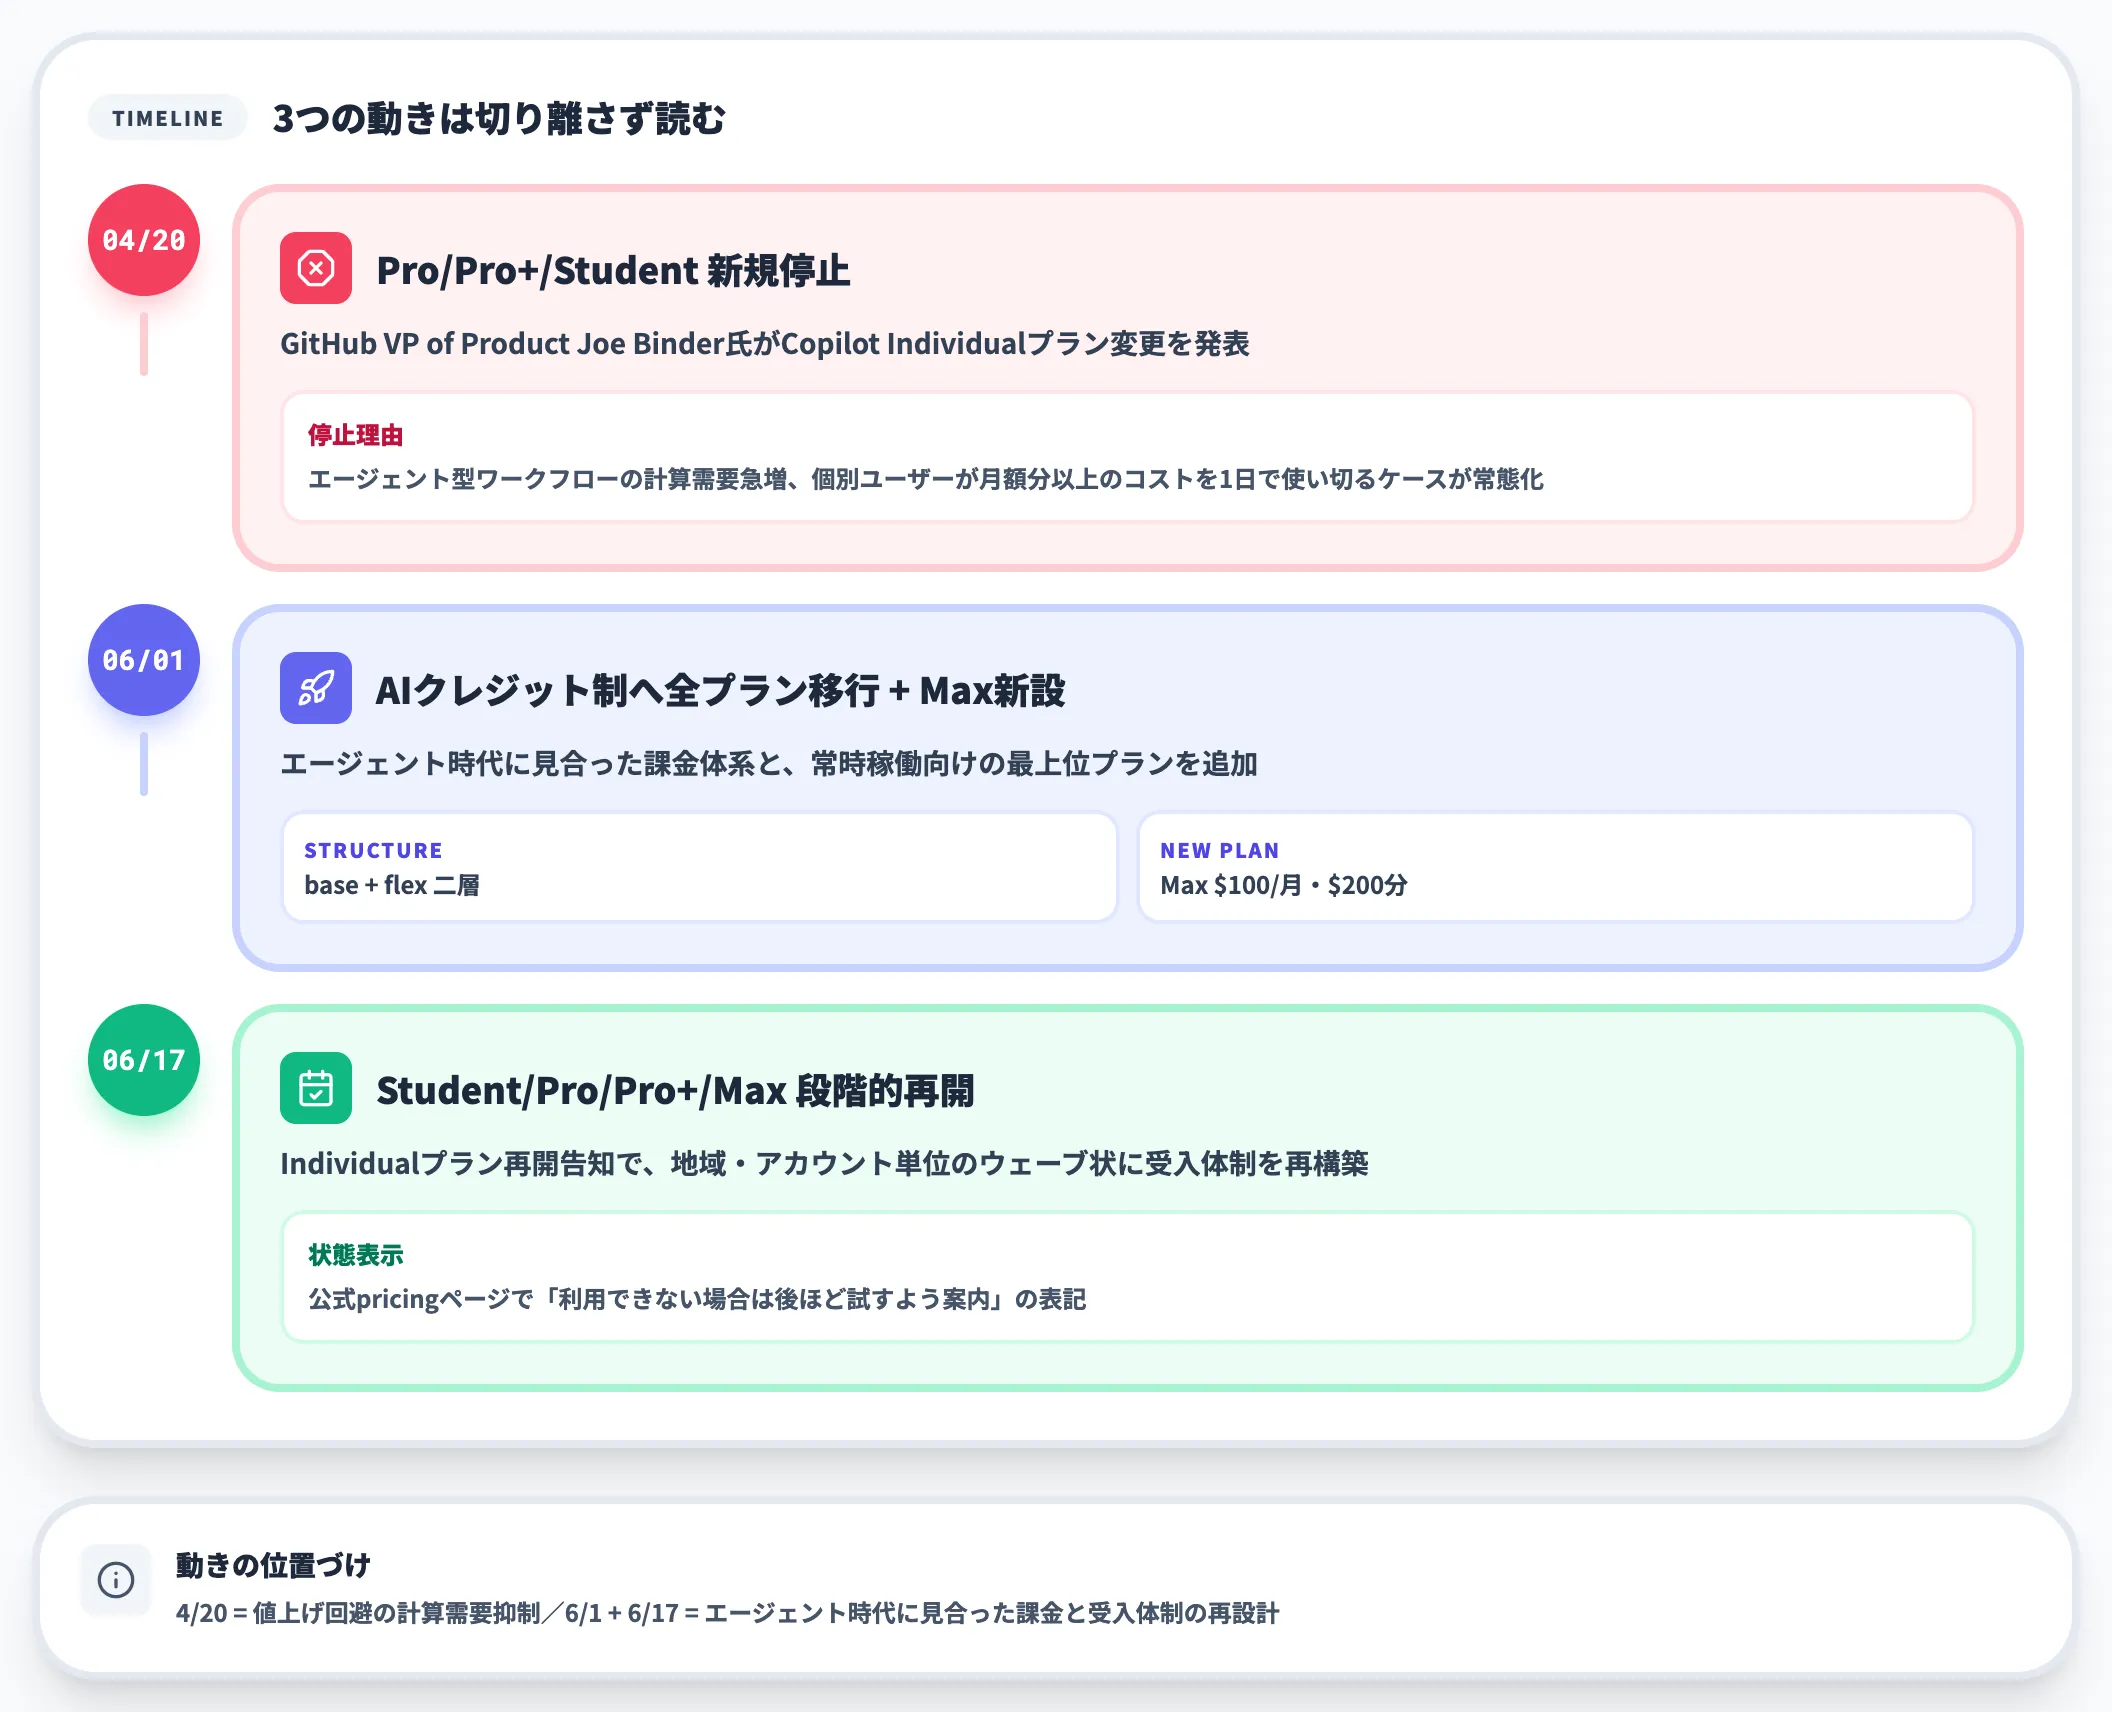
Task: Select the 06/17 timeline marker
Action: pyautogui.click(x=144, y=1060)
